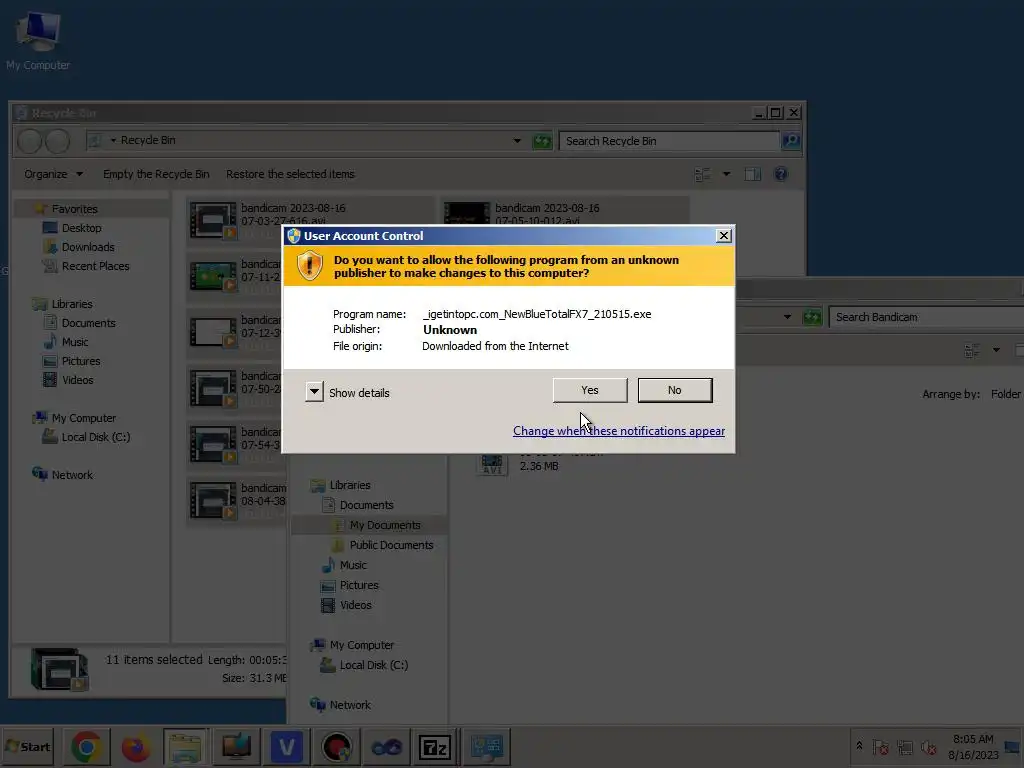Click the network tray icon
The height and width of the screenshot is (768, 1024).
point(904,746)
